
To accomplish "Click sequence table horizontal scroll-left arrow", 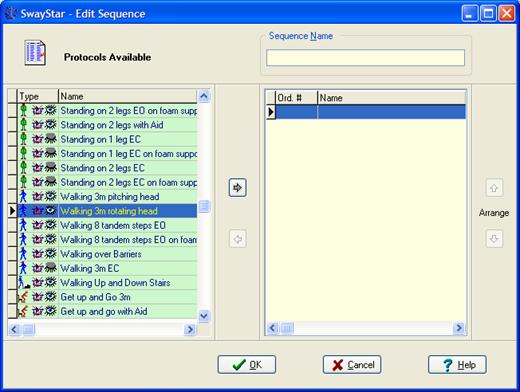I will coord(272,328).
